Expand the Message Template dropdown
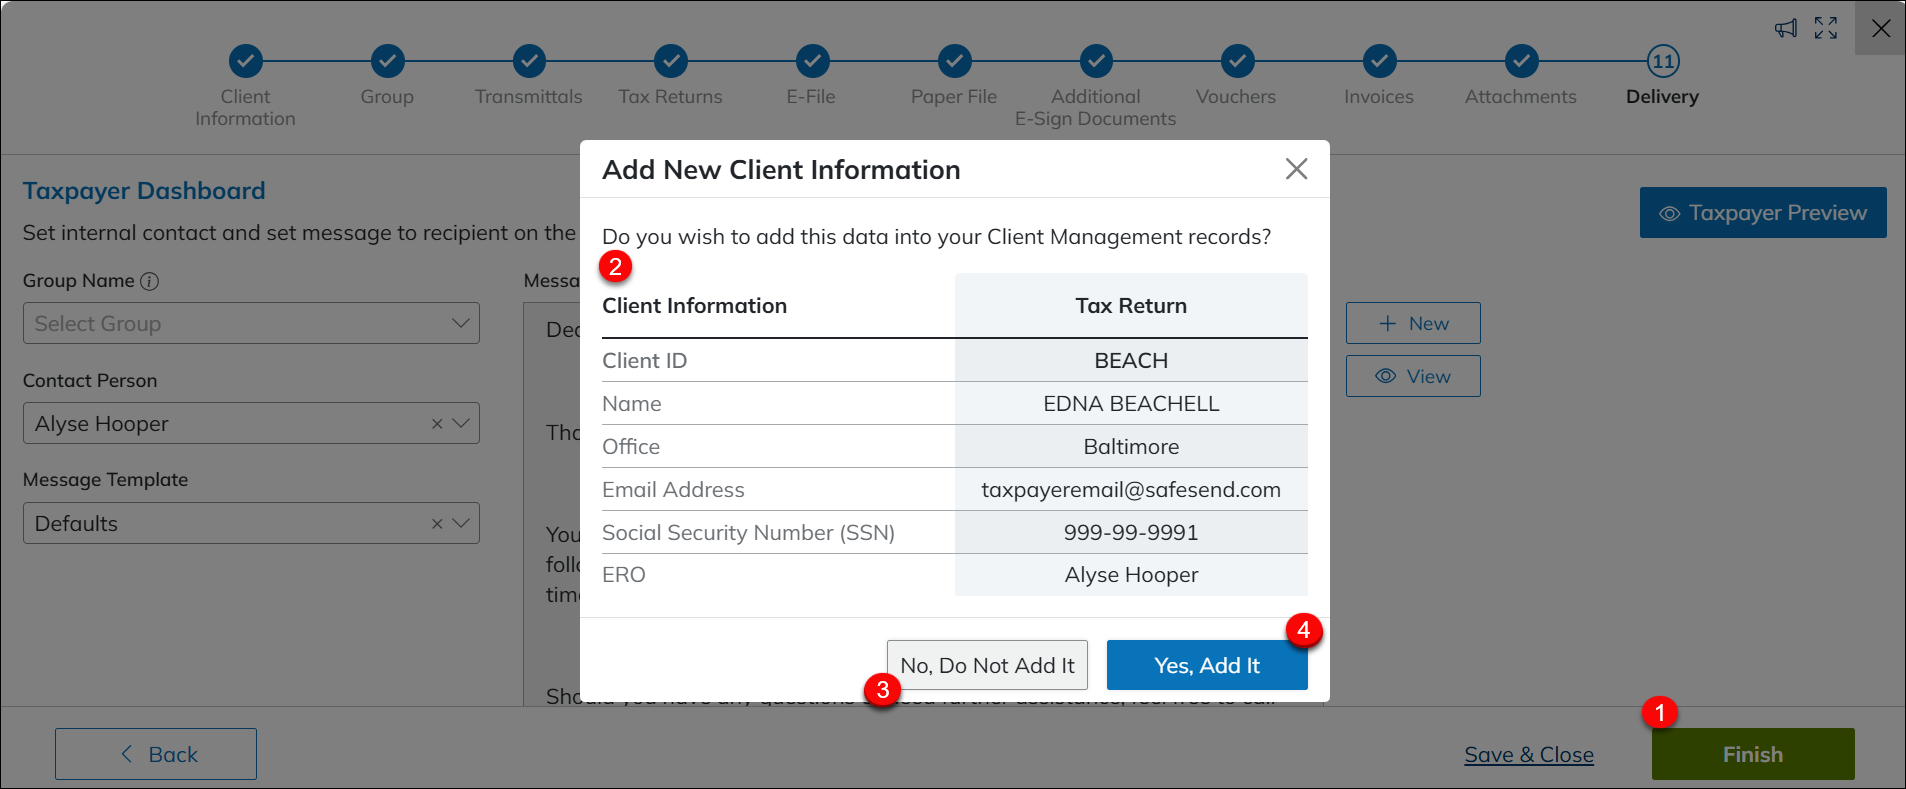 461,524
